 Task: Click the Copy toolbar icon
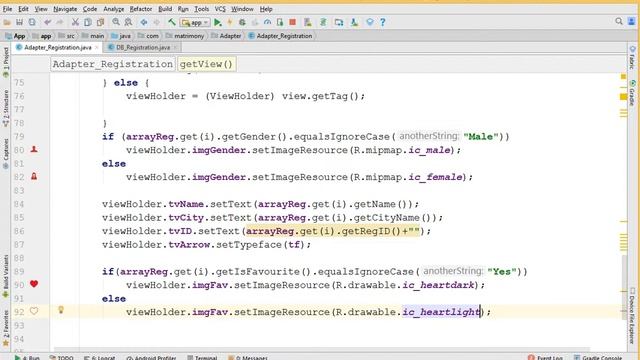[x=87, y=22]
